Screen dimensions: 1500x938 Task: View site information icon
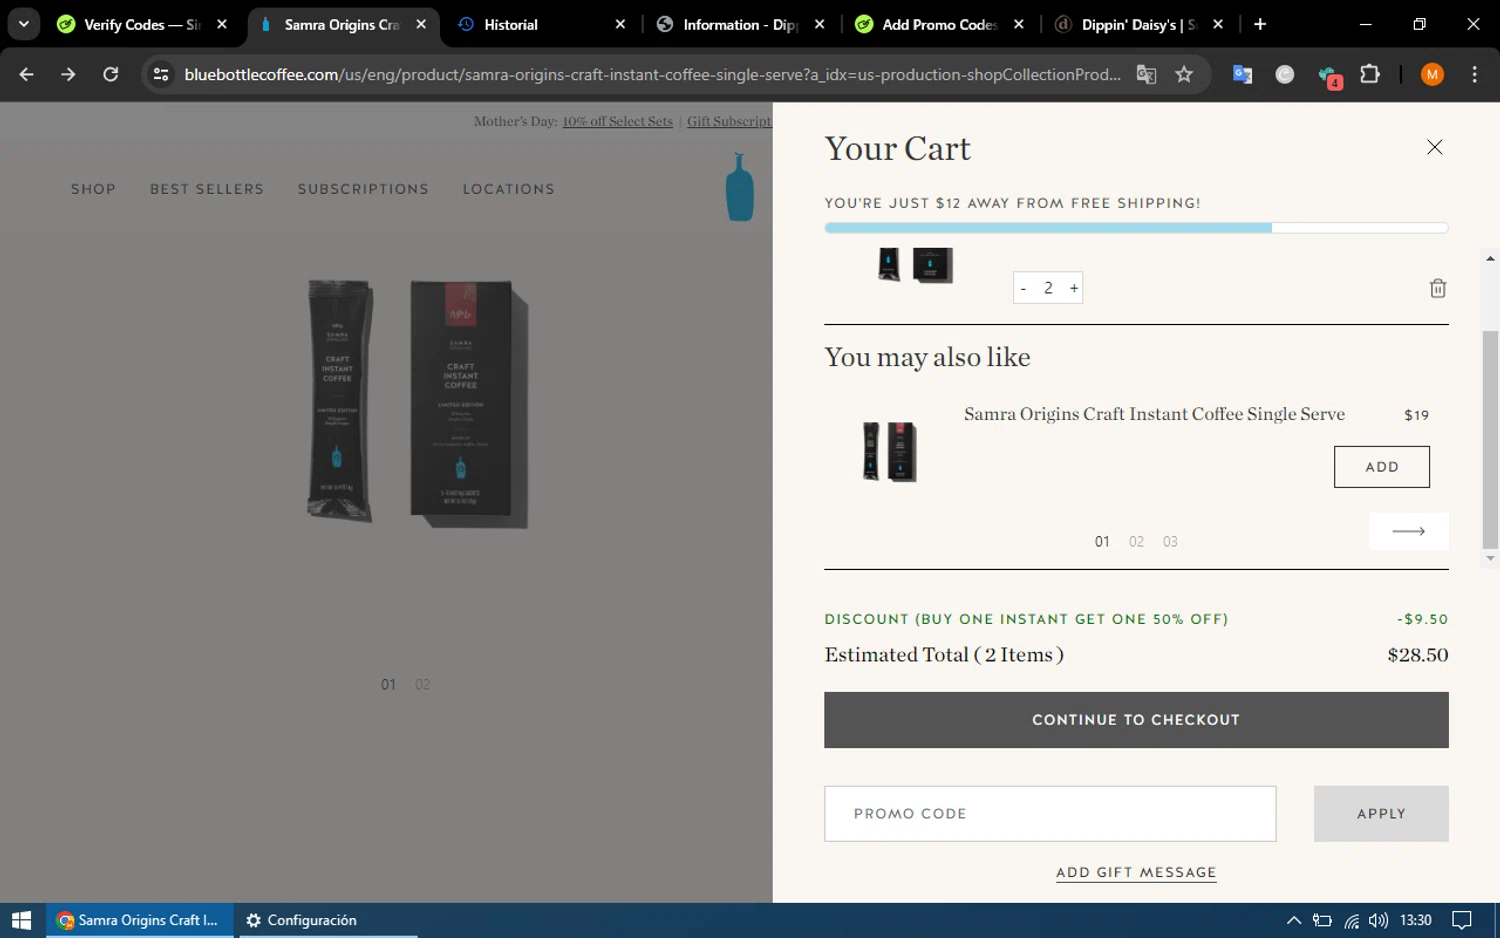click(161, 74)
